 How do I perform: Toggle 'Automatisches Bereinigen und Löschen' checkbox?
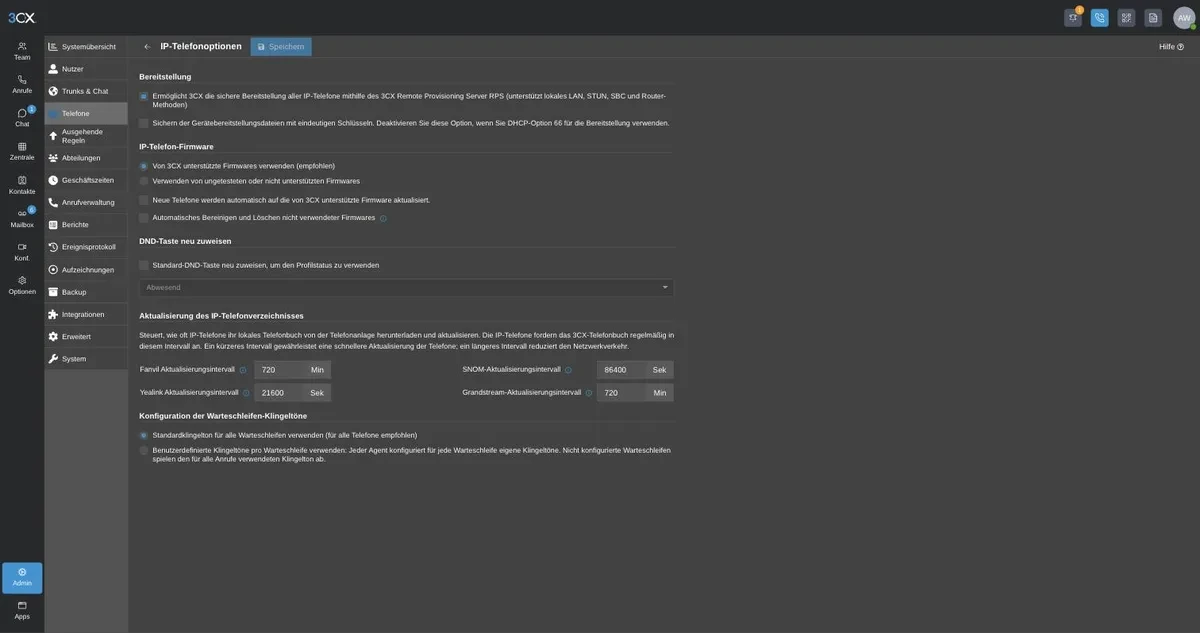click(144, 217)
